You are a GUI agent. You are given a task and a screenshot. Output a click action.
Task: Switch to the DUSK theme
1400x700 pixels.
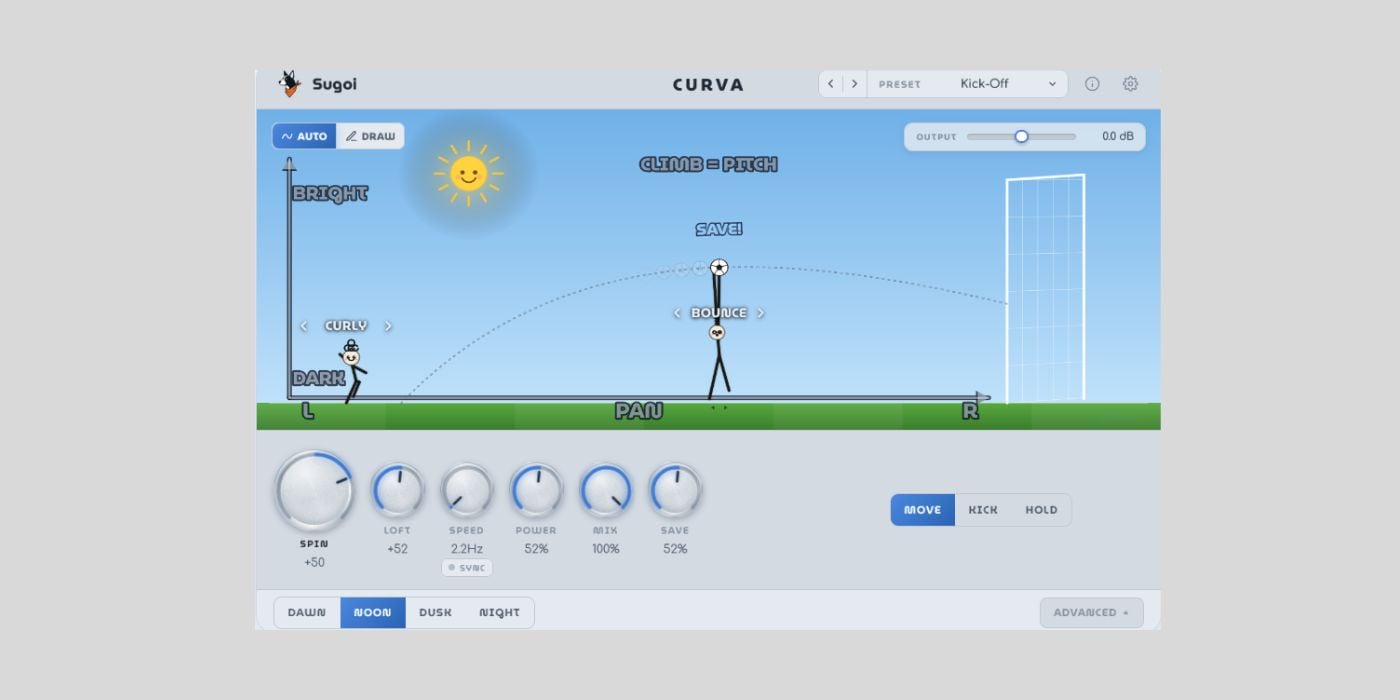tap(435, 613)
